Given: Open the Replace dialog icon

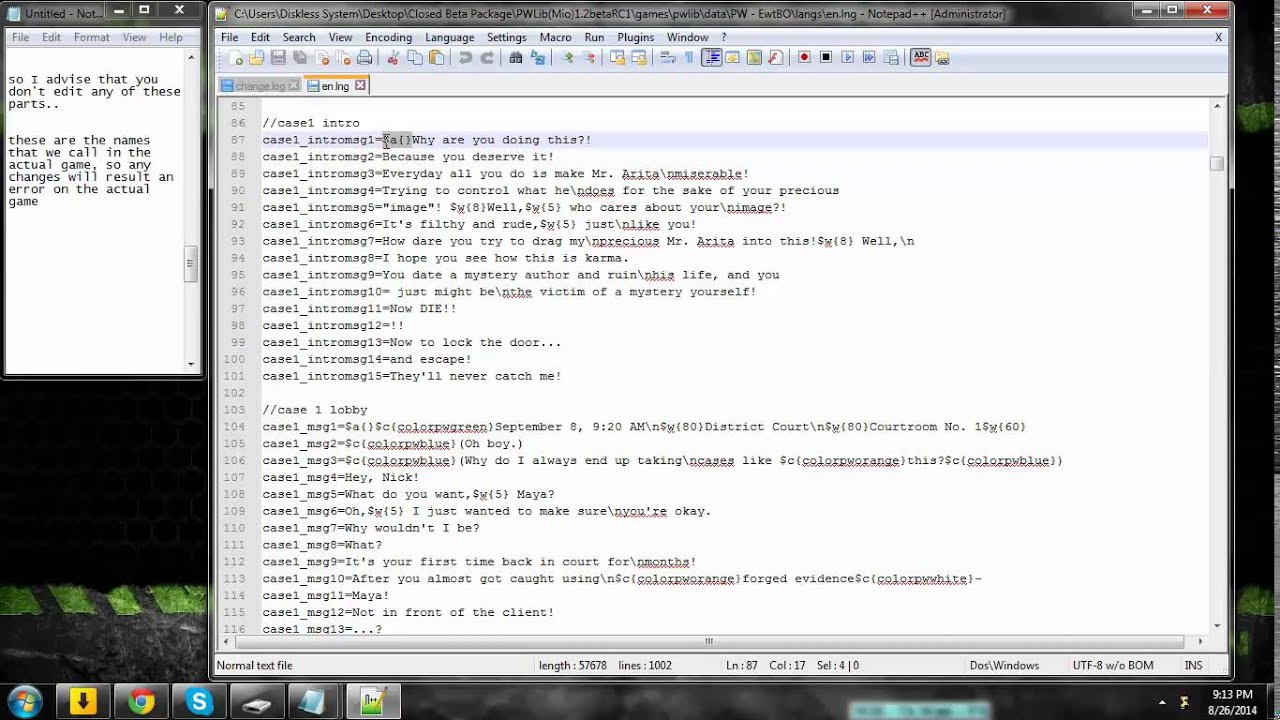Looking at the screenshot, I should [x=537, y=58].
